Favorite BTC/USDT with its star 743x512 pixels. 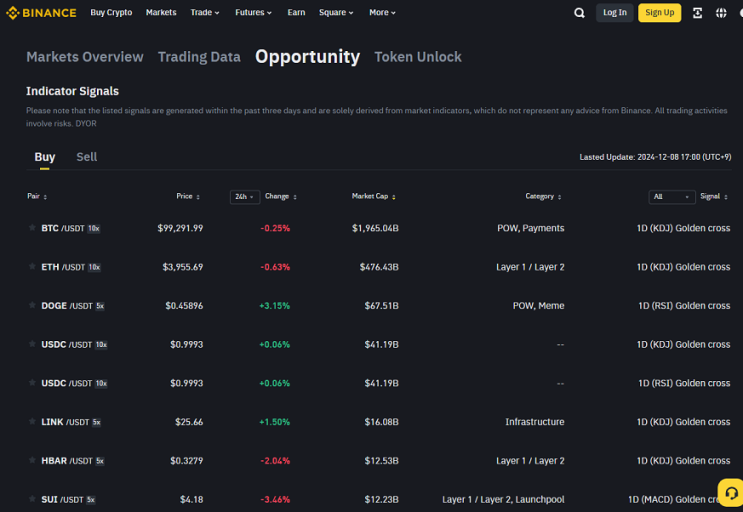[32, 228]
